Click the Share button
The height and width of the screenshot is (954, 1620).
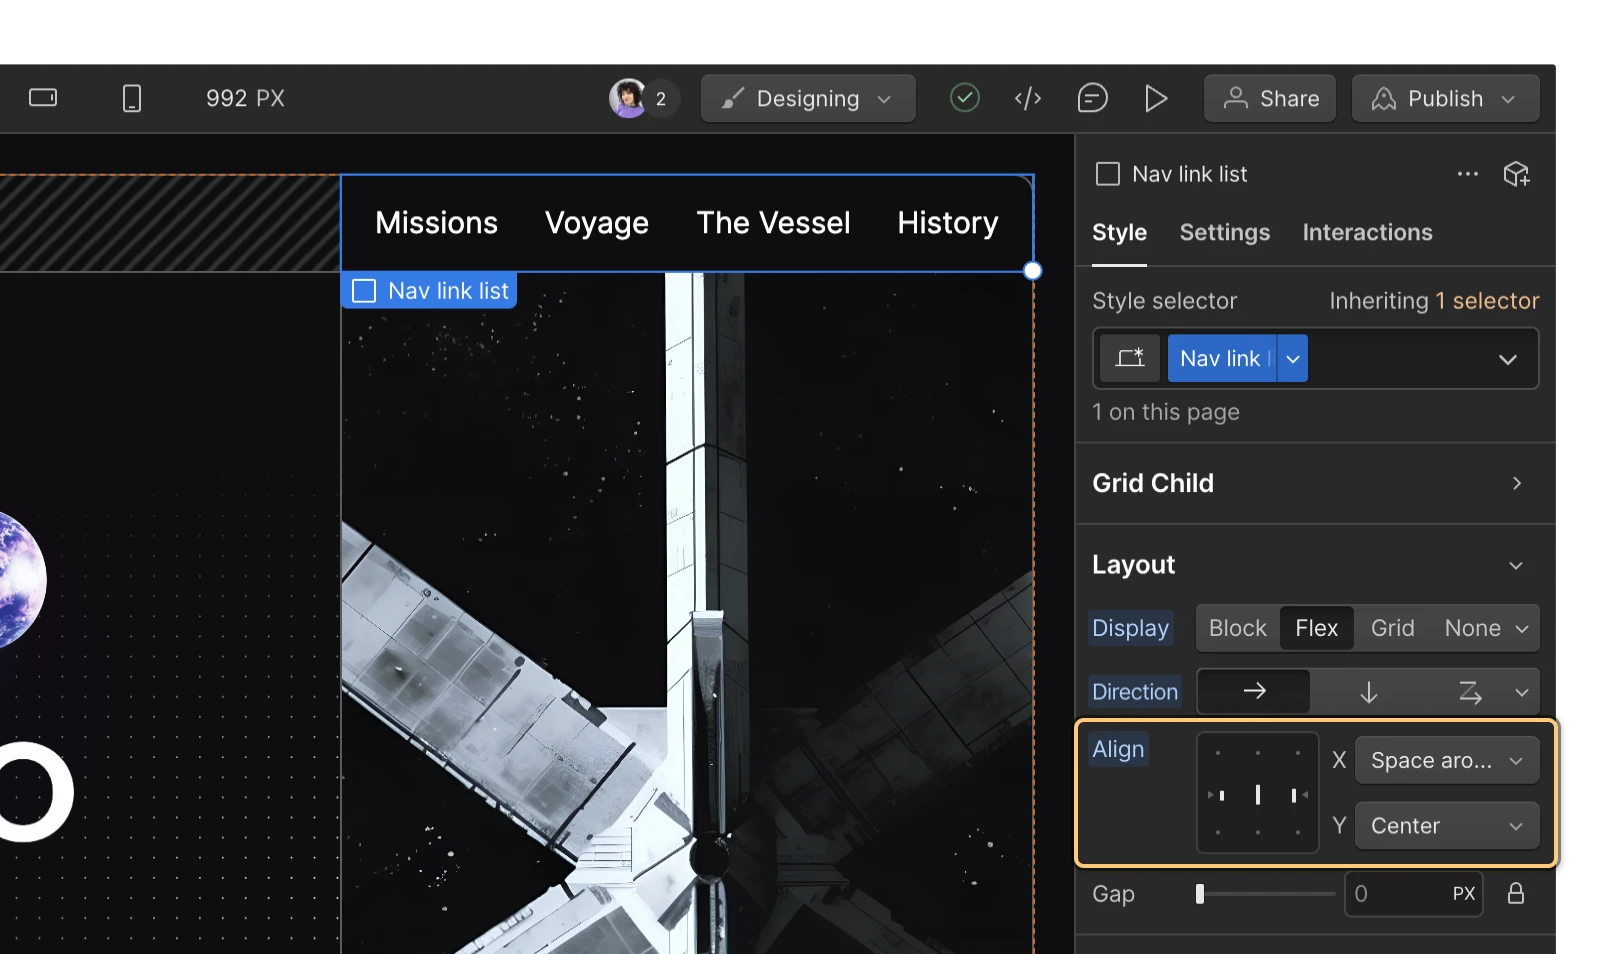pyautogui.click(x=1270, y=98)
